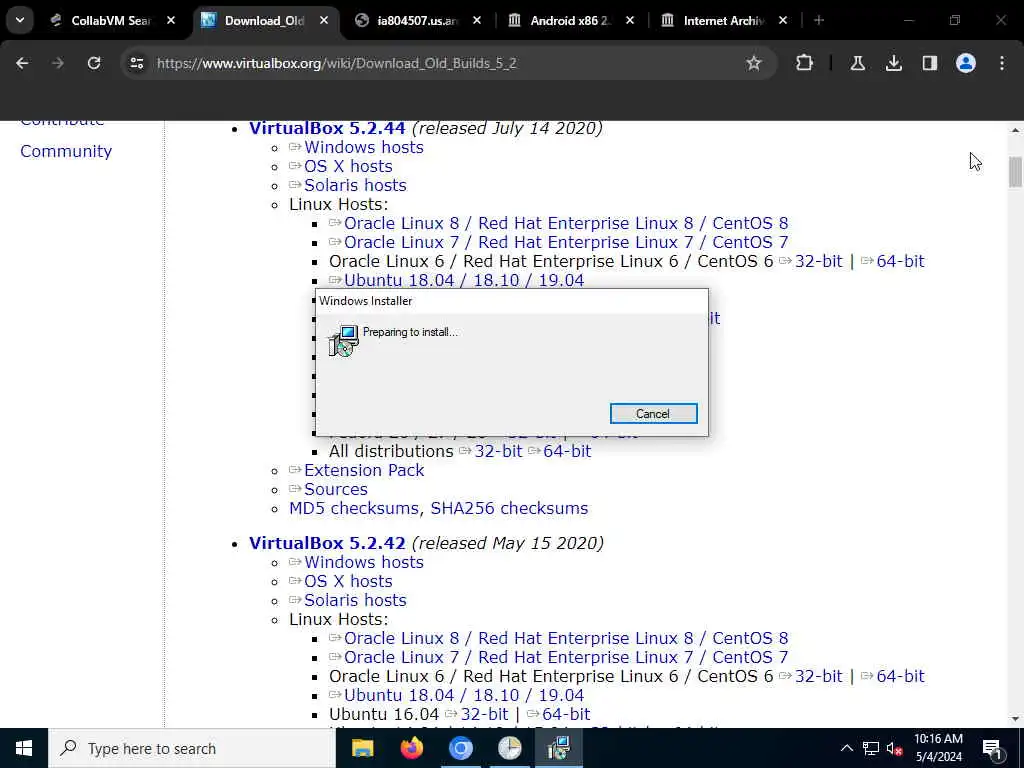Image resolution: width=1024 pixels, height=768 pixels.
Task: Select the Windows Installer taskbar icon
Action: point(558,748)
